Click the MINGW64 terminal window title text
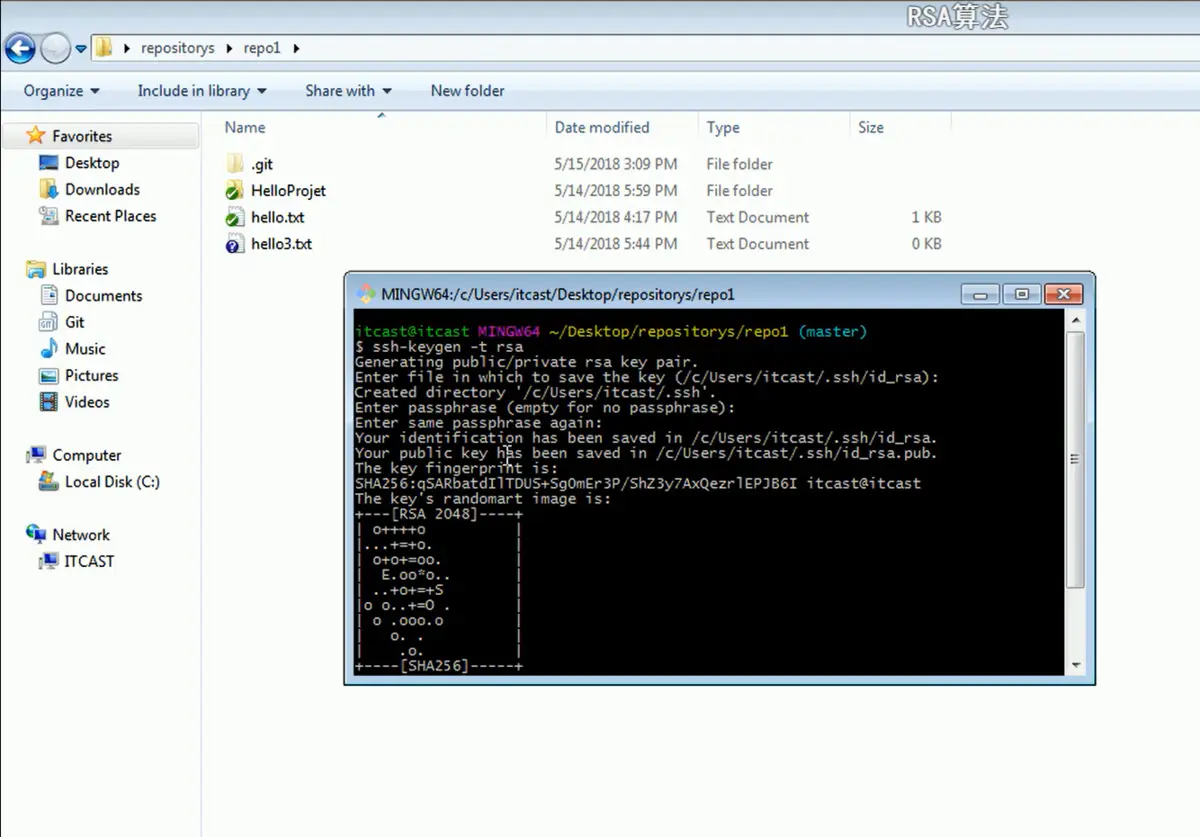The width and height of the screenshot is (1200, 837). 558,295
